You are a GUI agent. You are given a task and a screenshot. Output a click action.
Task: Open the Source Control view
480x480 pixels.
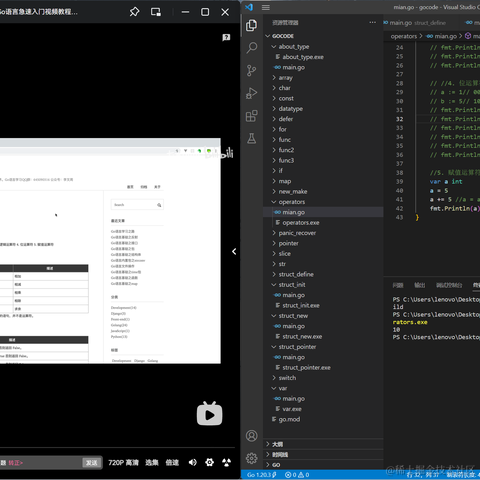[251, 70]
